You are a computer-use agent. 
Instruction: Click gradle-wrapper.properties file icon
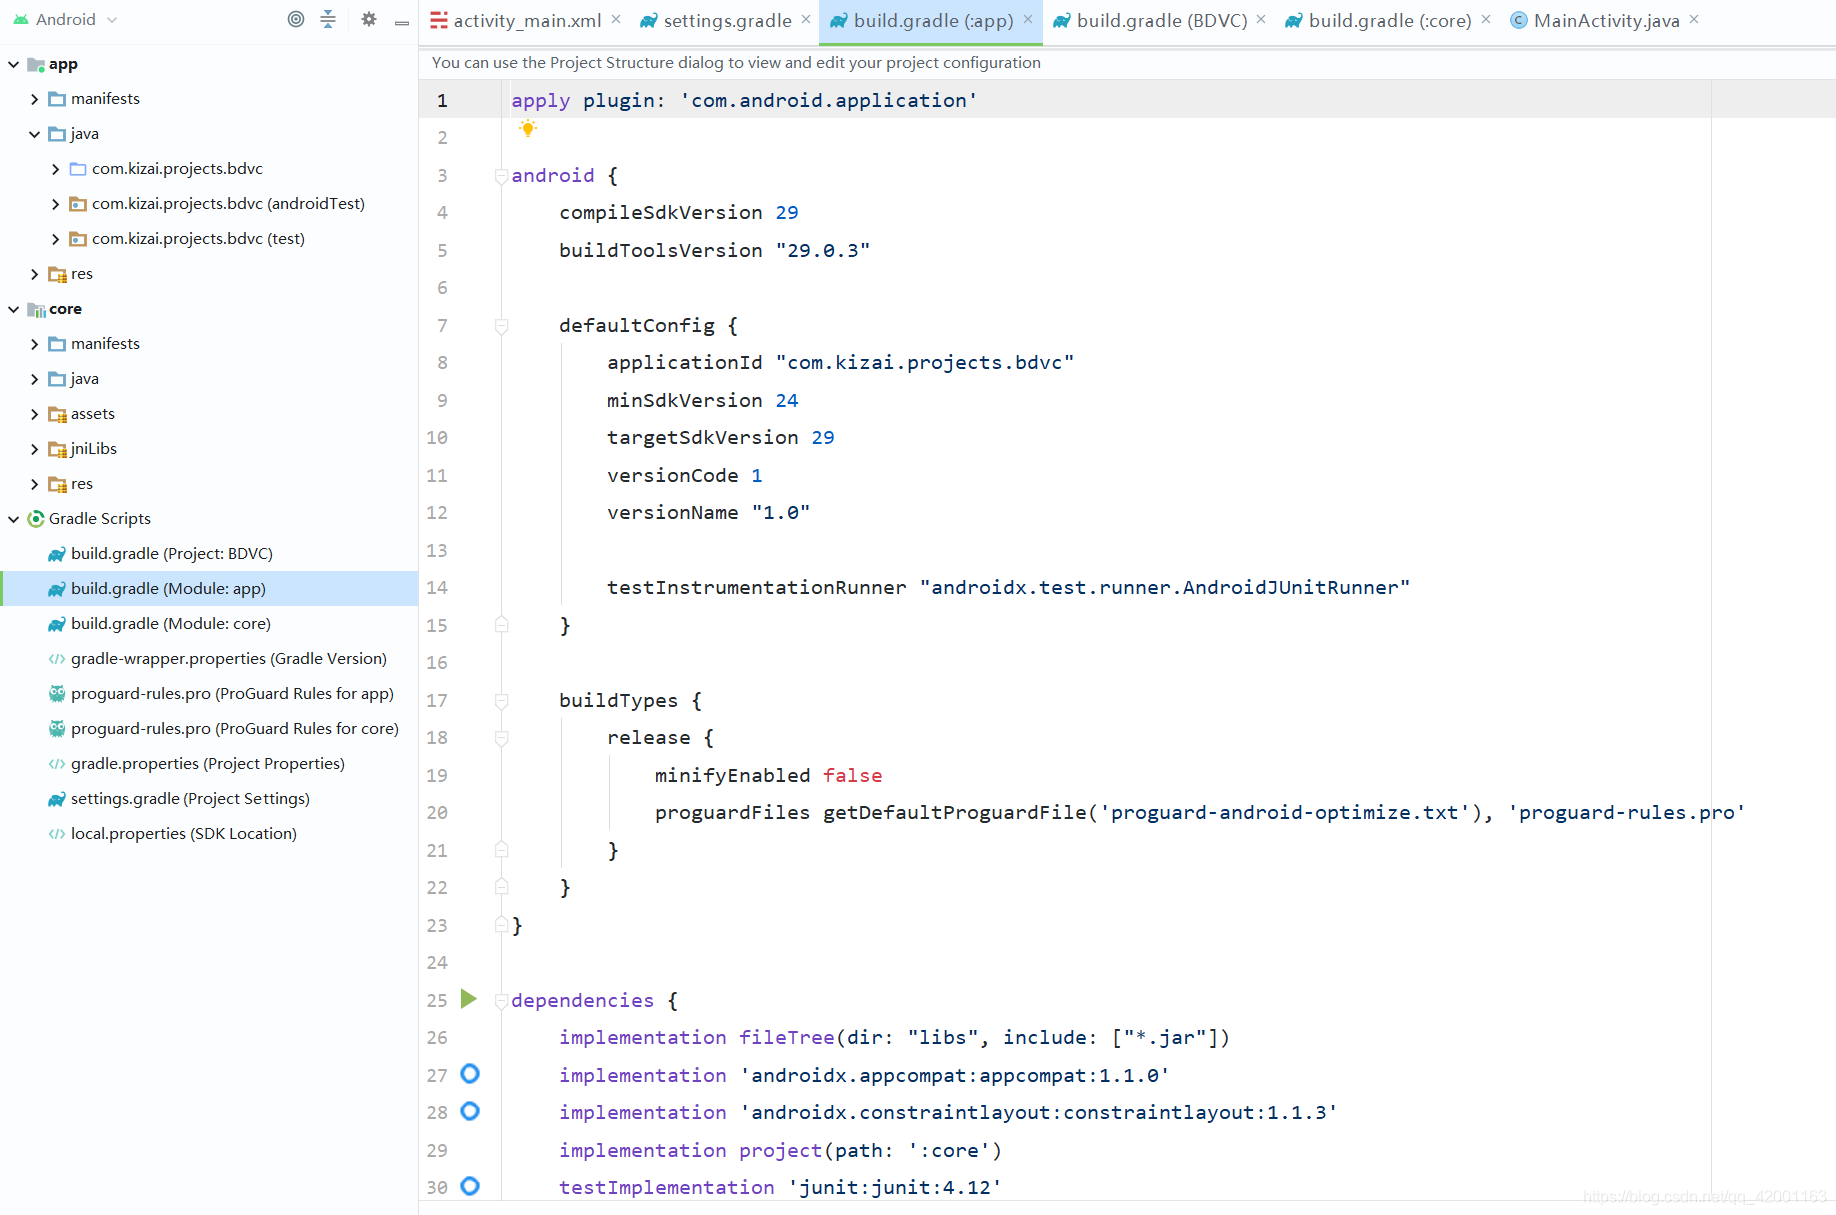(57, 658)
